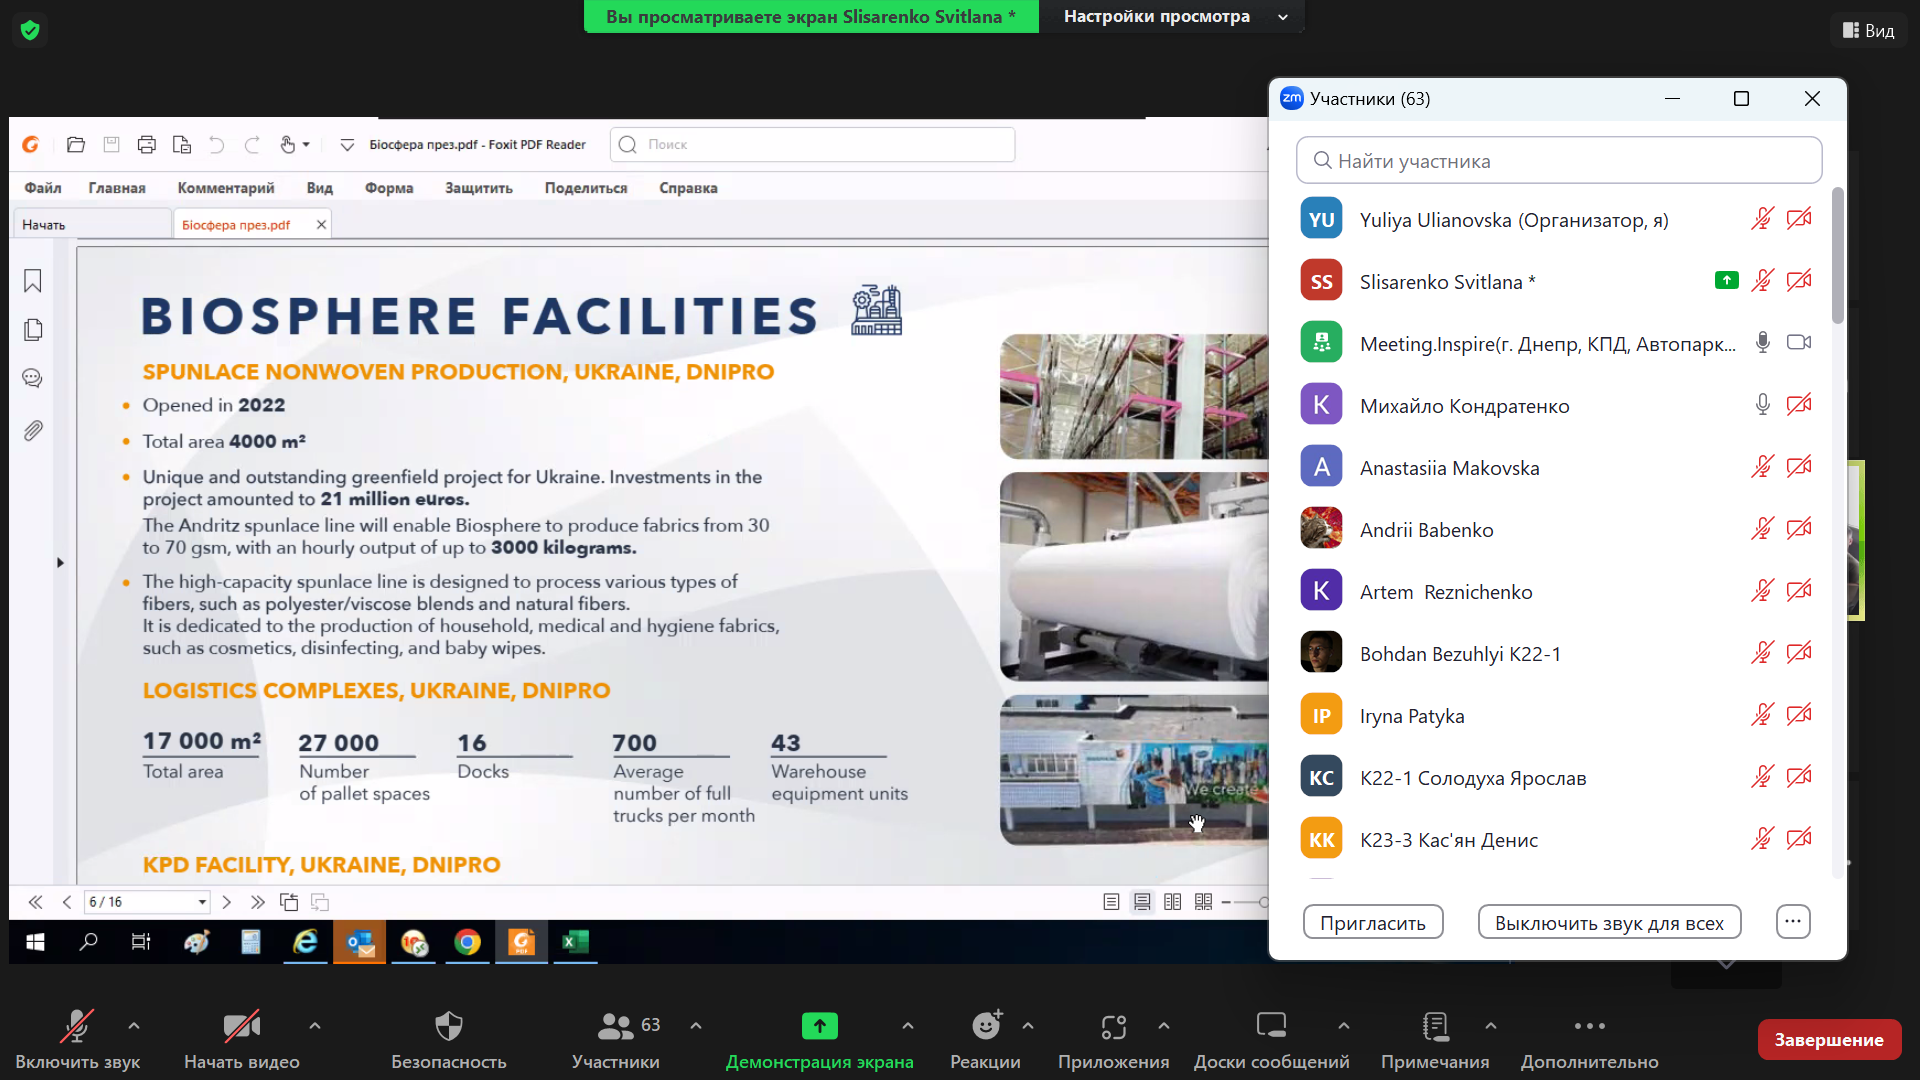Toggle microphone for Slisarenko Svitlana

pyautogui.click(x=1762, y=281)
